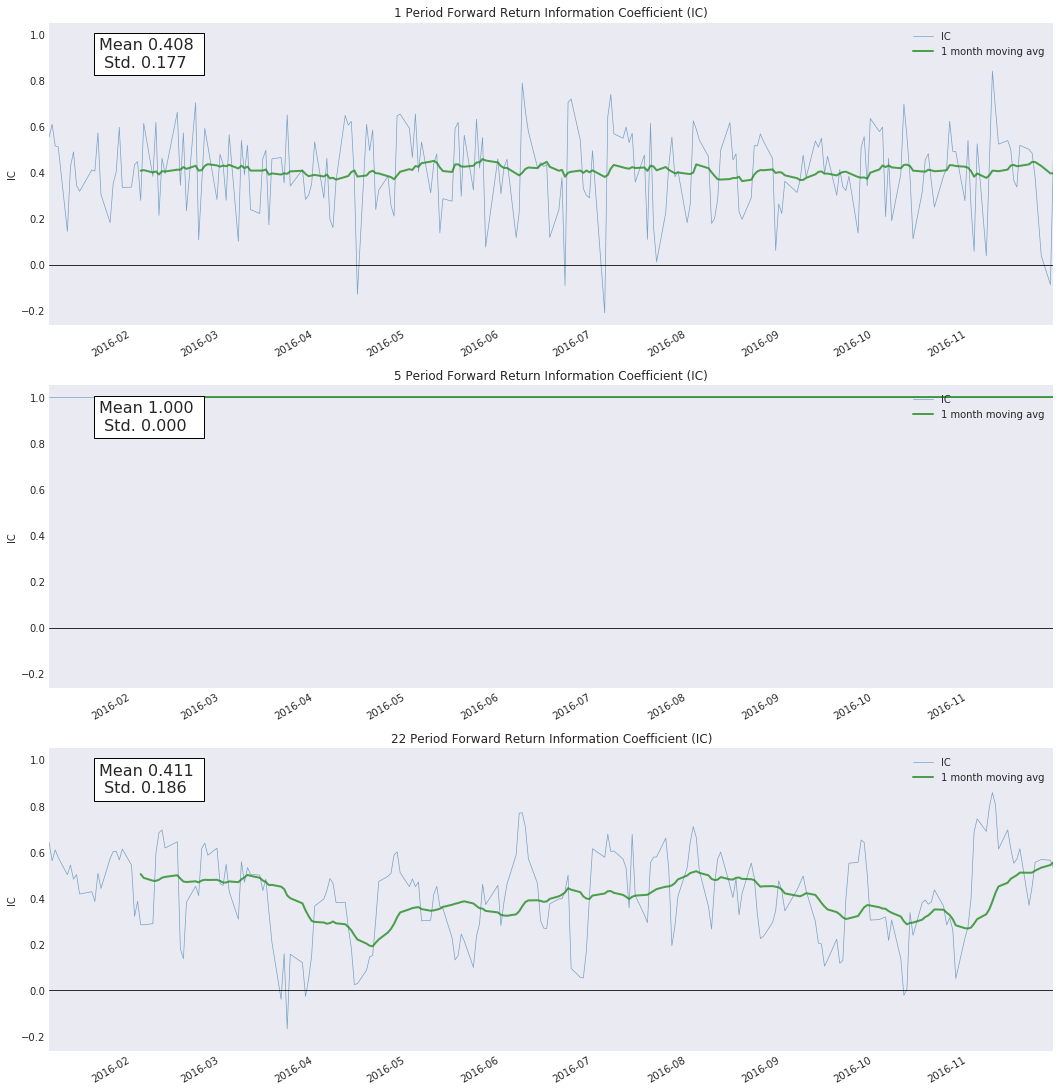Click the 1 Period Forward Return chart title

pos(551,13)
